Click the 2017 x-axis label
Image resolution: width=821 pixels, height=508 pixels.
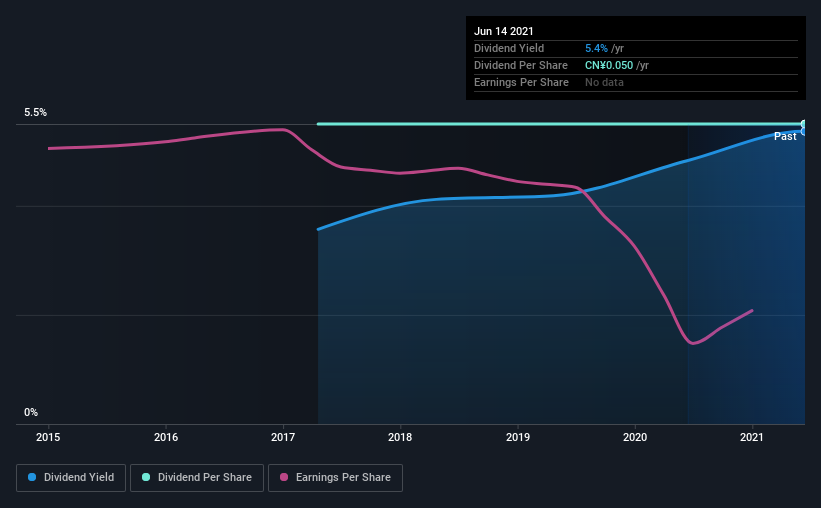tap(283, 437)
